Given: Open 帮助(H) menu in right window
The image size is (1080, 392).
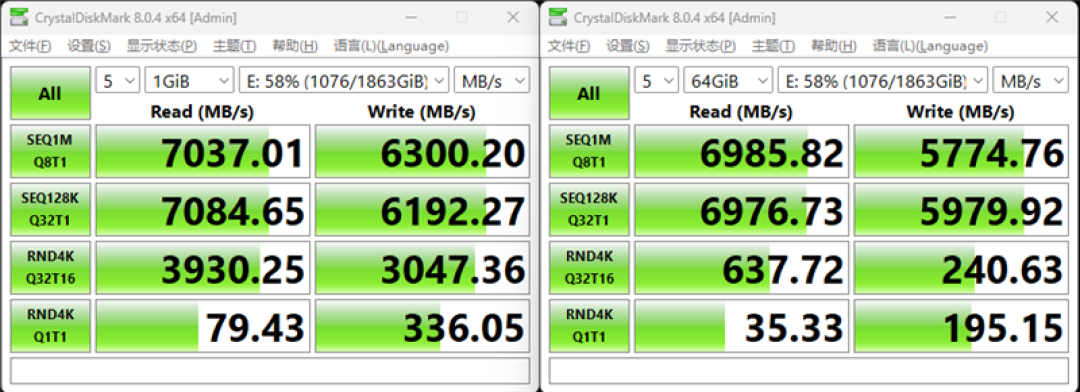Looking at the screenshot, I should click(833, 46).
